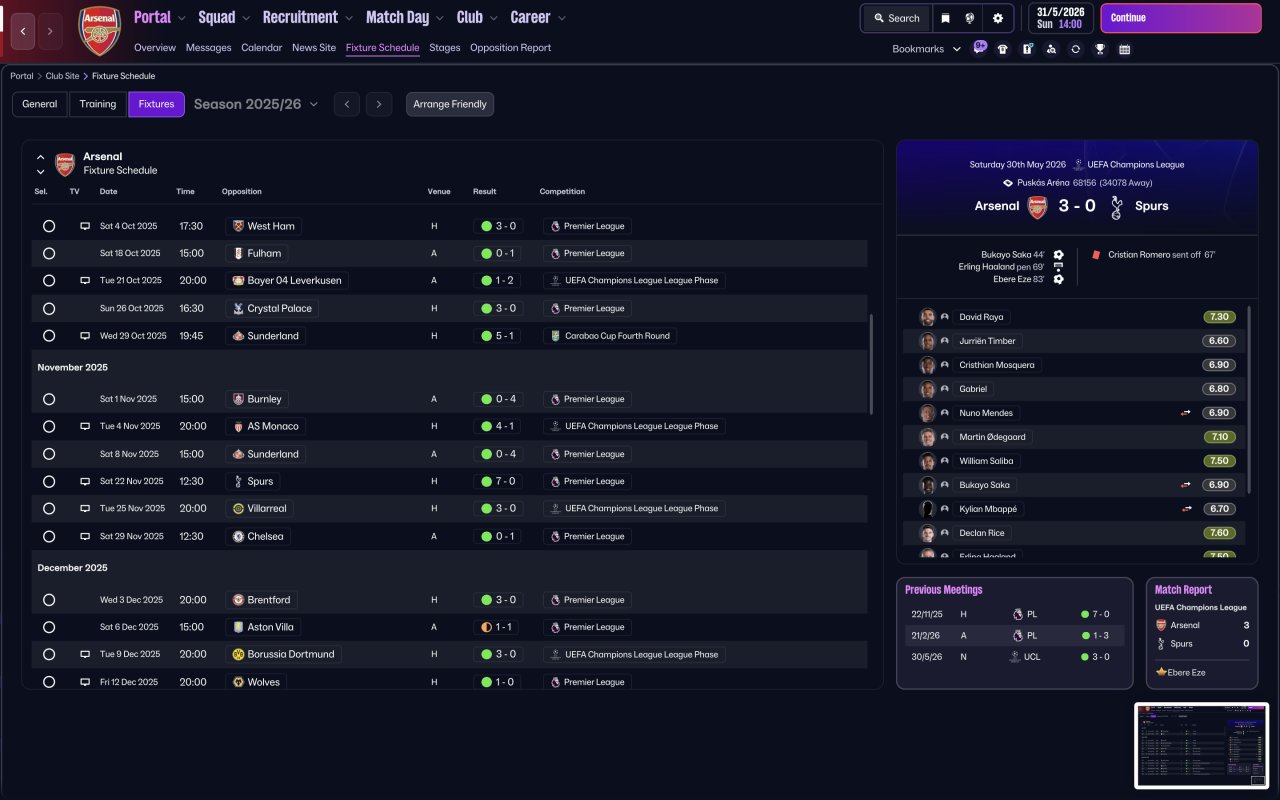Click the trophy icon in bookmarks bar
This screenshot has height=800, width=1280.
point(1100,49)
